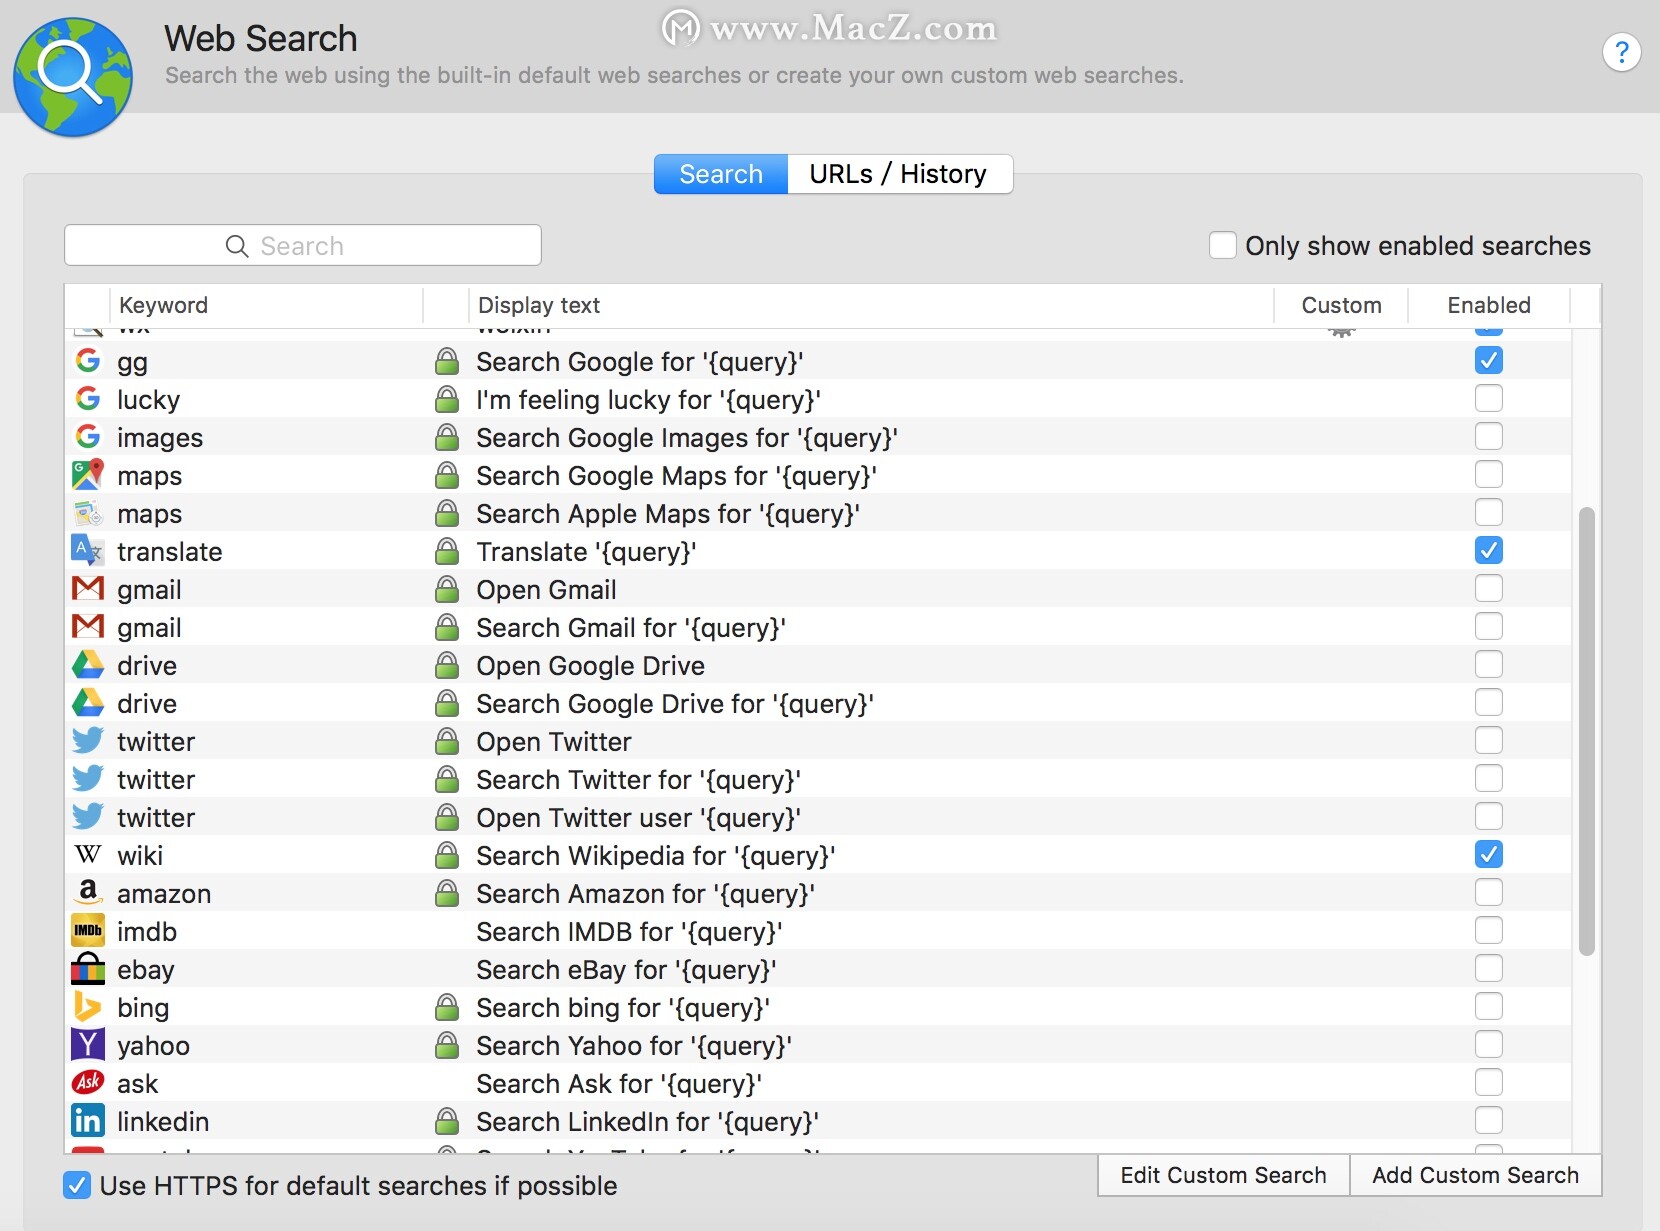Image resolution: width=1660 pixels, height=1231 pixels.
Task: Click the Yahoo icon in the list
Action: [x=88, y=1045]
